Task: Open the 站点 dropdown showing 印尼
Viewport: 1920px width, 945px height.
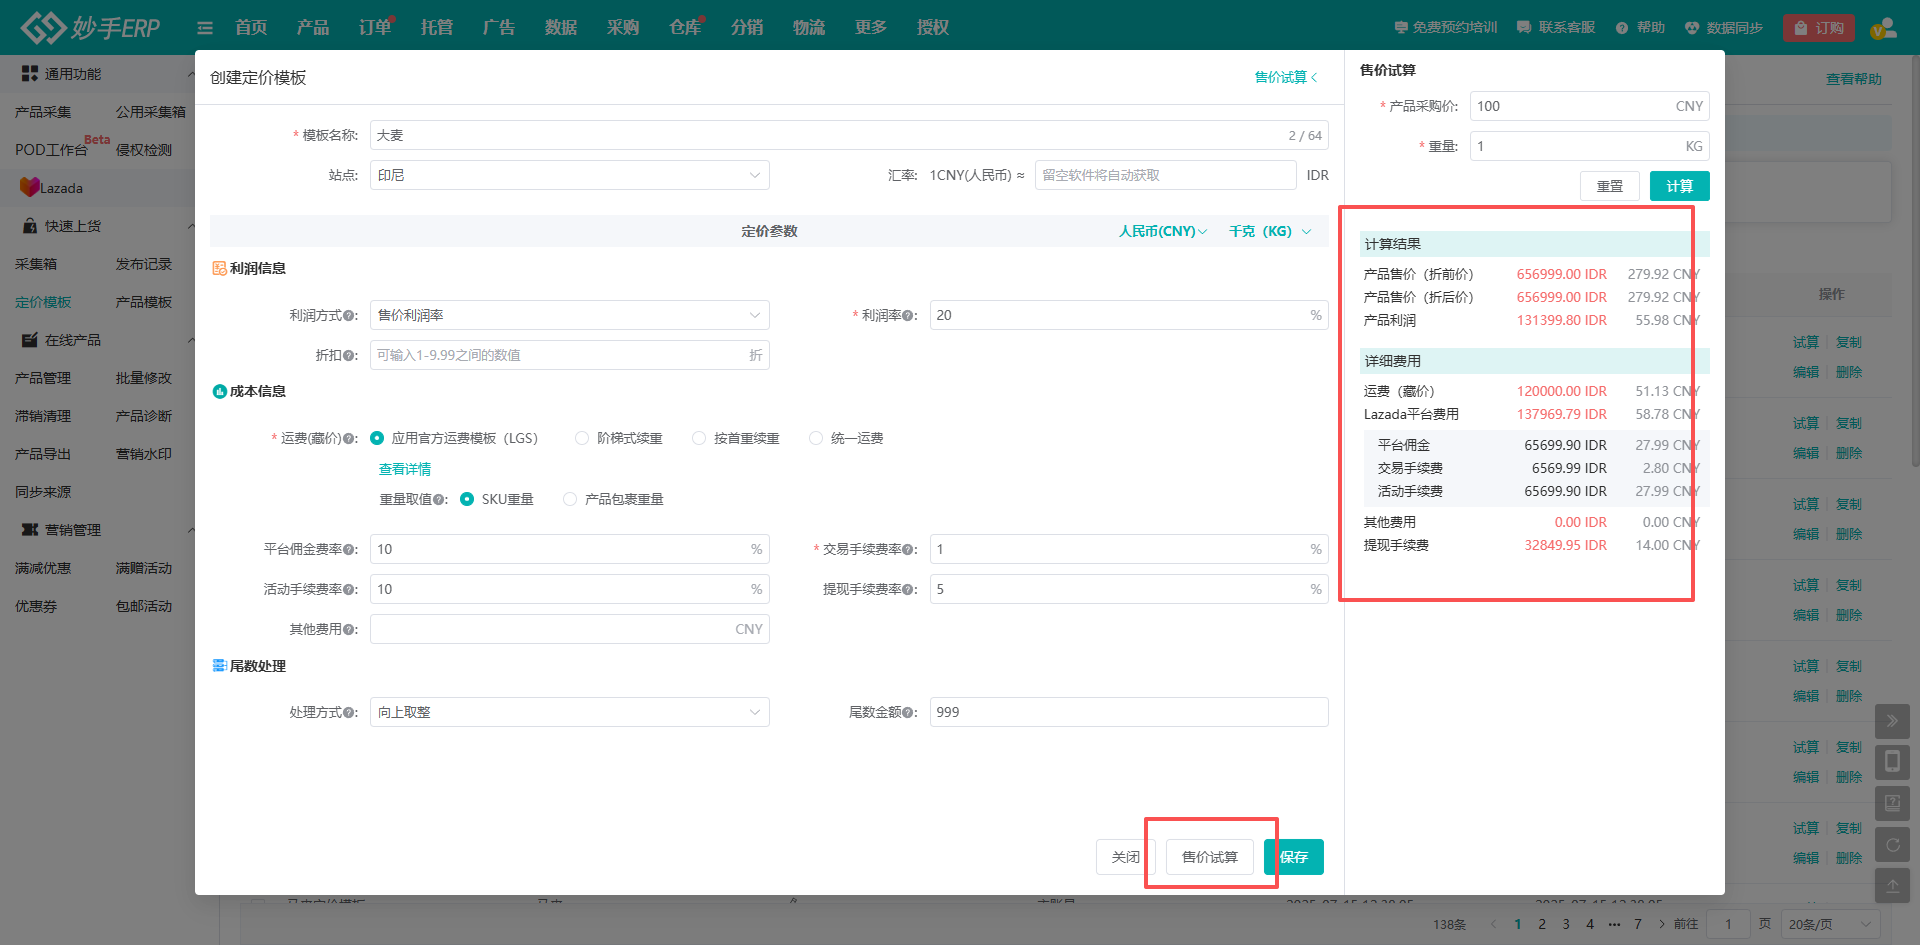Action: point(569,175)
